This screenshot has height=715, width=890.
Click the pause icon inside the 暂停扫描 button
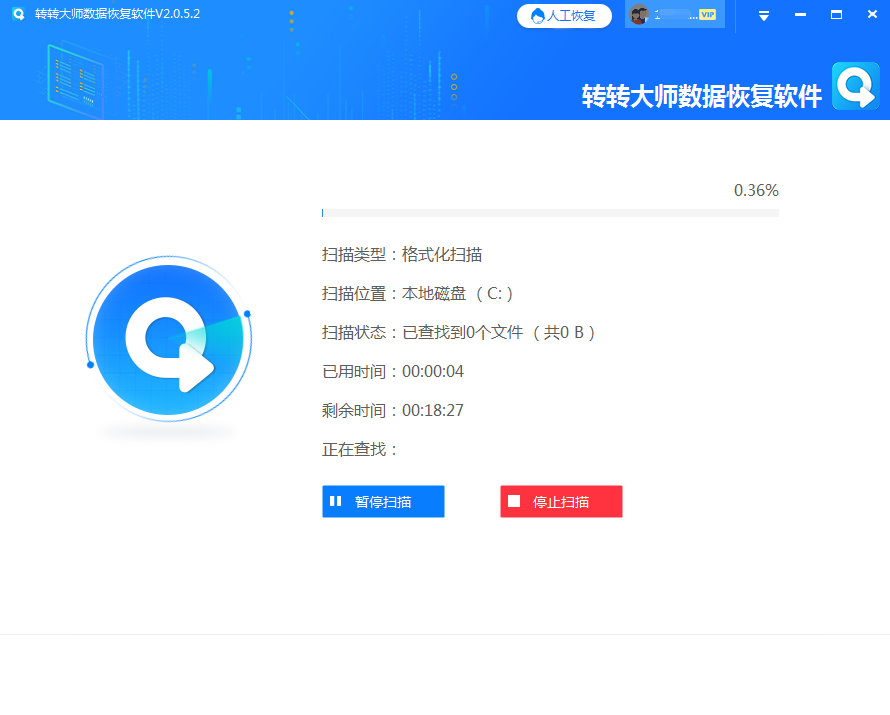click(336, 501)
